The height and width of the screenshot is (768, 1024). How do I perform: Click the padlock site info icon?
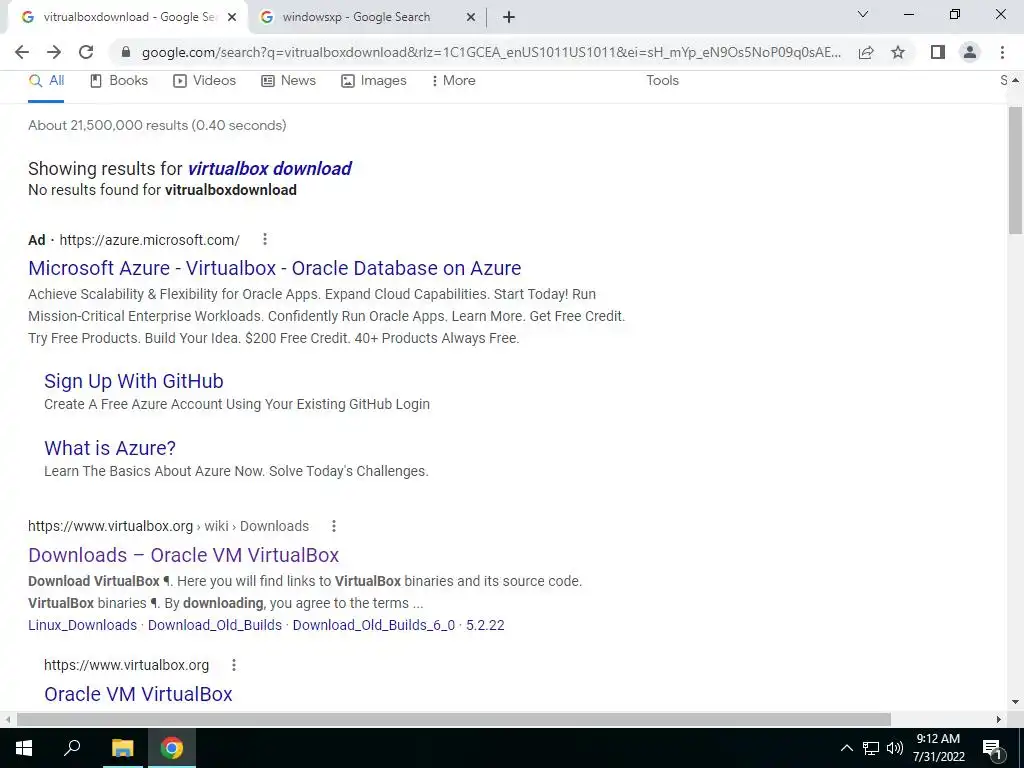point(126,52)
